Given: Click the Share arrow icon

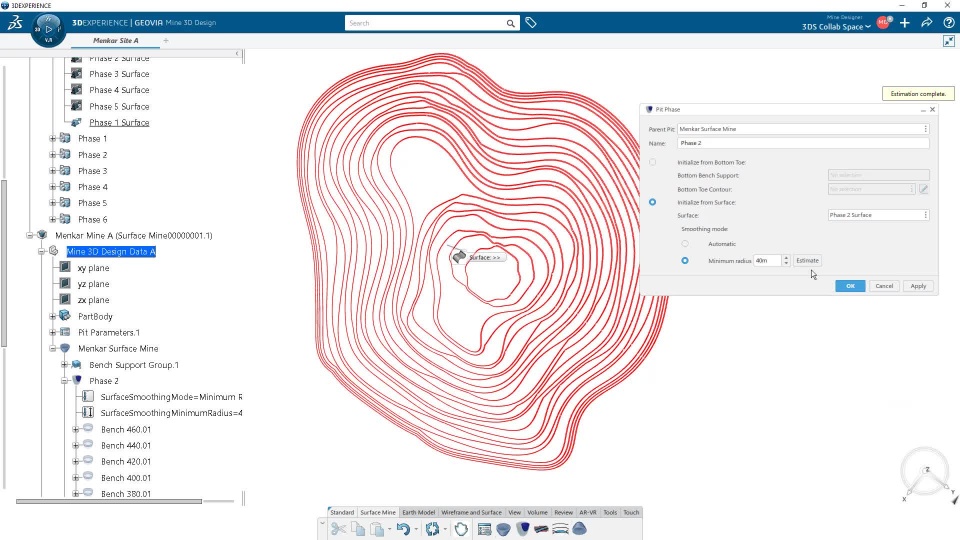Looking at the screenshot, I should [x=927, y=23].
